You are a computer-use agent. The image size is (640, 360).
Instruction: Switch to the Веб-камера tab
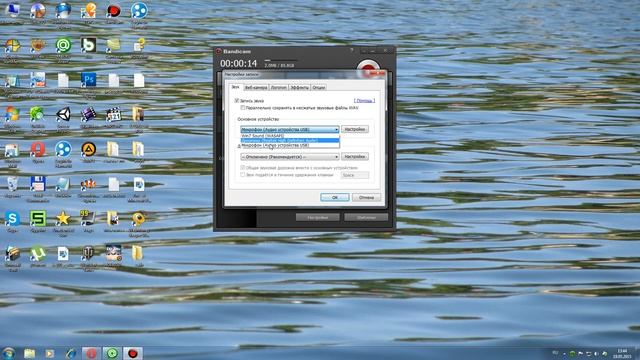256,87
